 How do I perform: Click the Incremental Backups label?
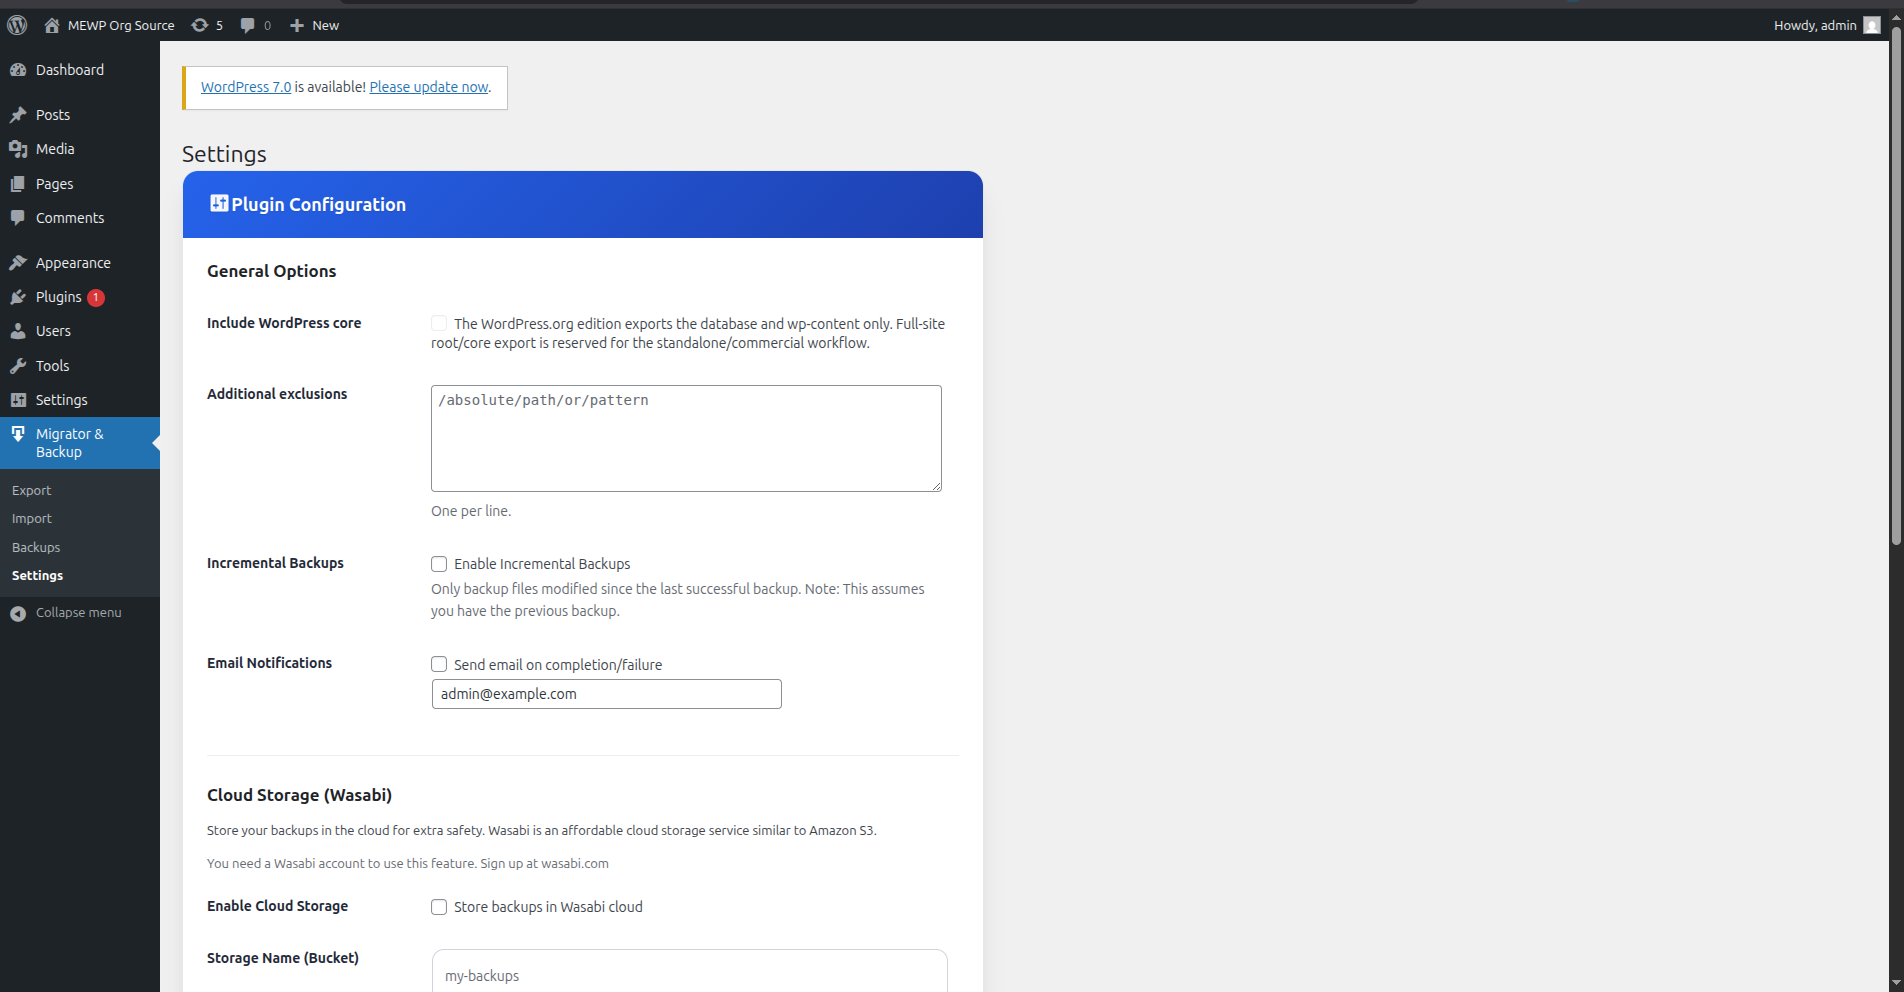coord(275,563)
